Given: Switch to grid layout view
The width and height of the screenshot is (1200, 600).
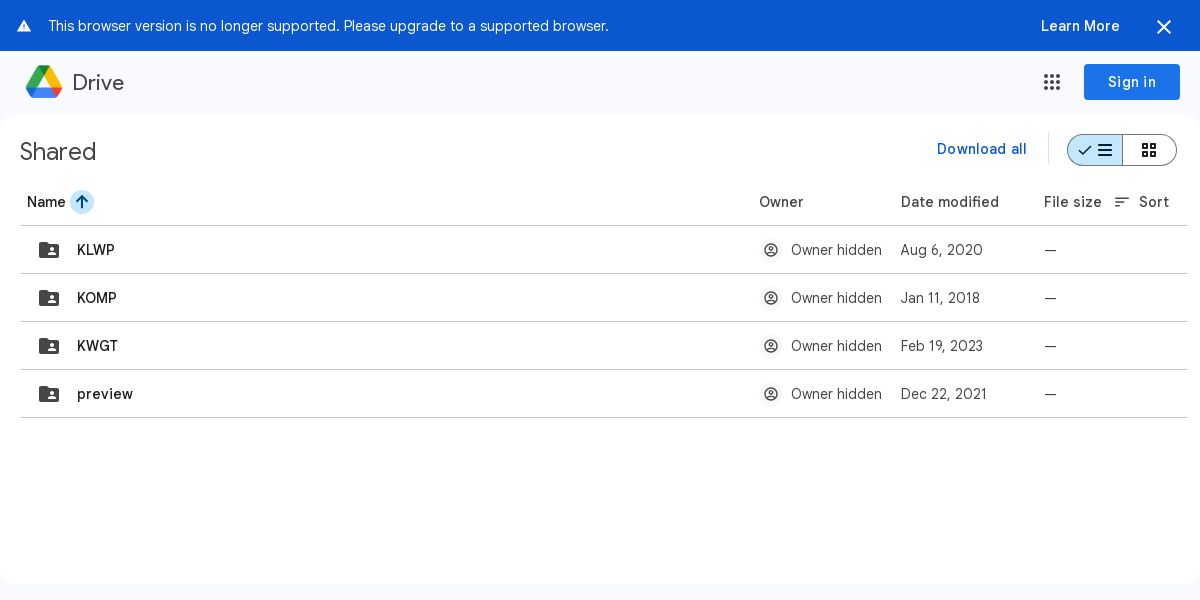Looking at the screenshot, I should (x=1149, y=150).
